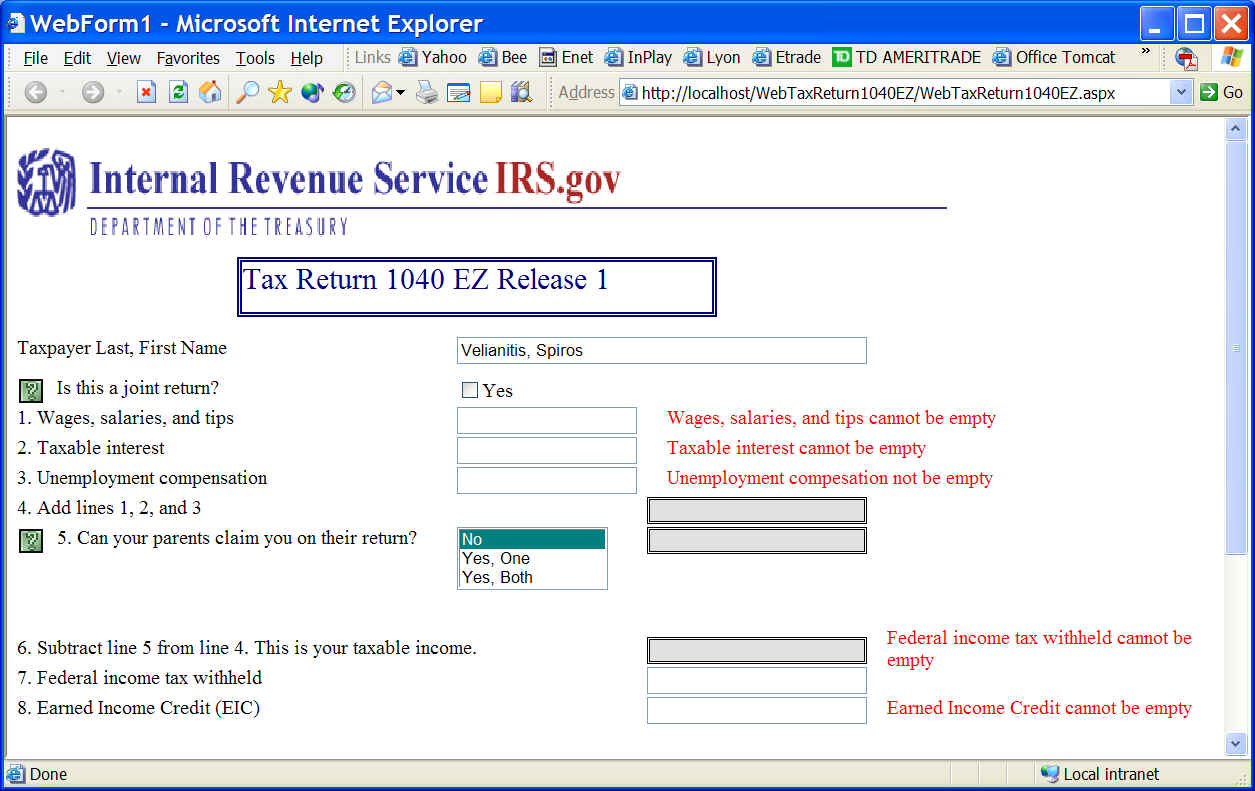Click 'Taxable interest cannot be empty' error text
The width and height of the screenshot is (1255, 791).
[796, 448]
